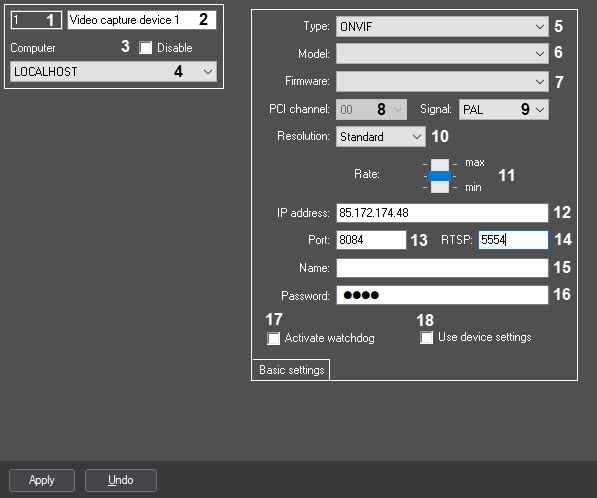Click the Password input field
Screen dimensions: 597x498
click(442, 295)
